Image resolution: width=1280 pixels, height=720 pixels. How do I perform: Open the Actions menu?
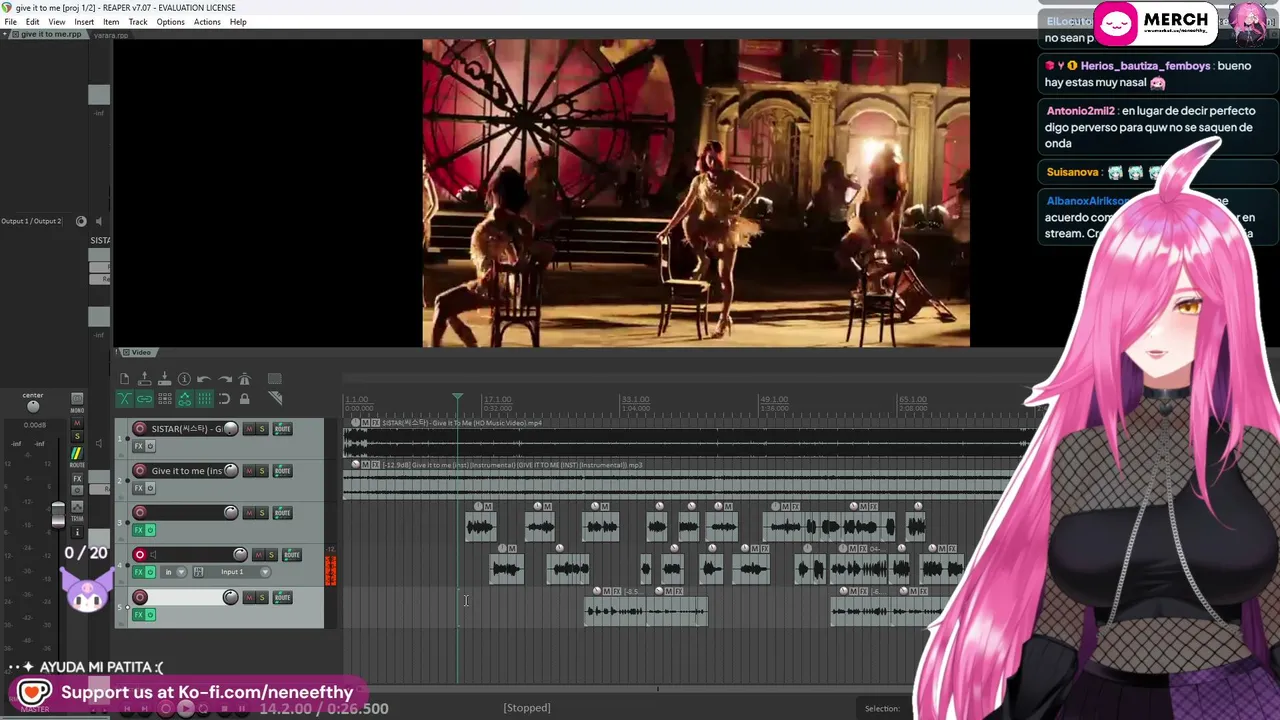click(x=207, y=22)
